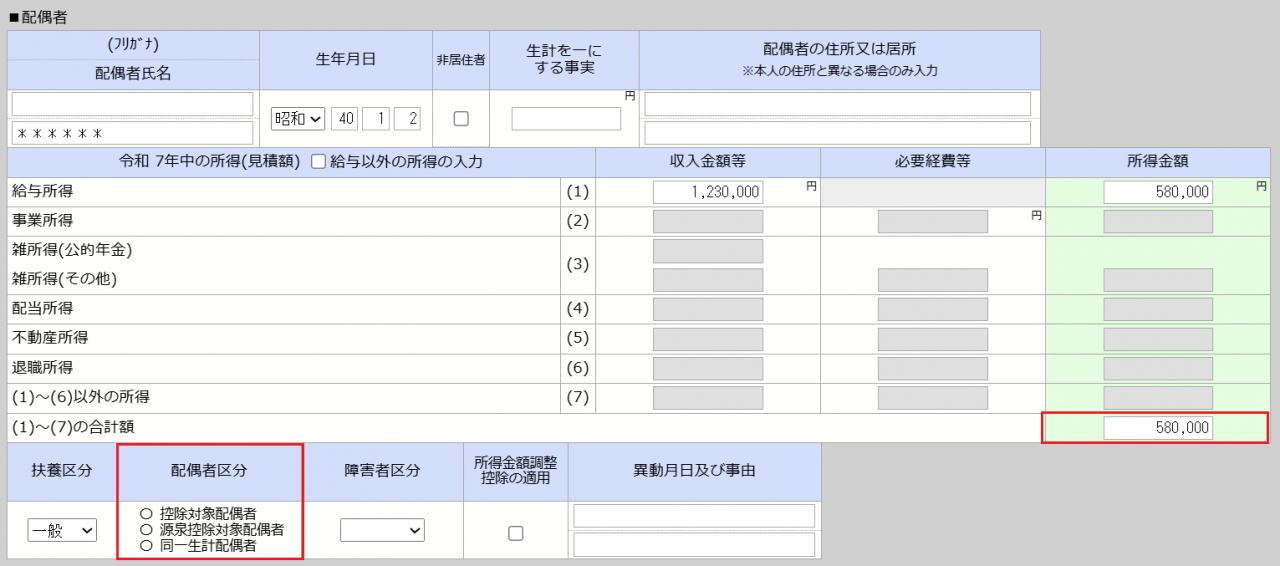The height and width of the screenshot is (566, 1280).
Task: Click 配当所得 収入金額 field
Action: tap(708, 309)
